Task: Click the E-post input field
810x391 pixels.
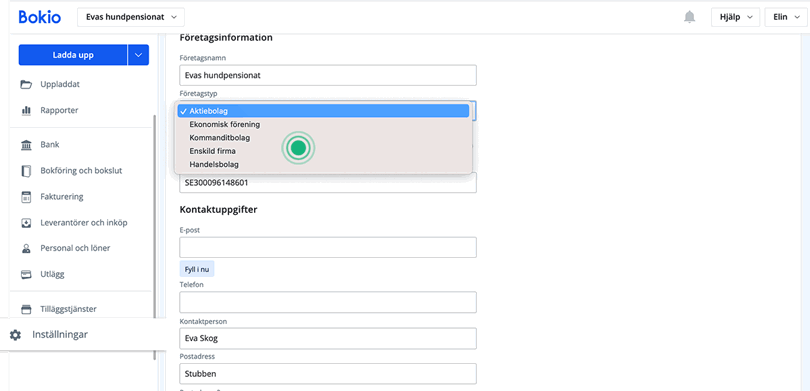Action: 328,247
